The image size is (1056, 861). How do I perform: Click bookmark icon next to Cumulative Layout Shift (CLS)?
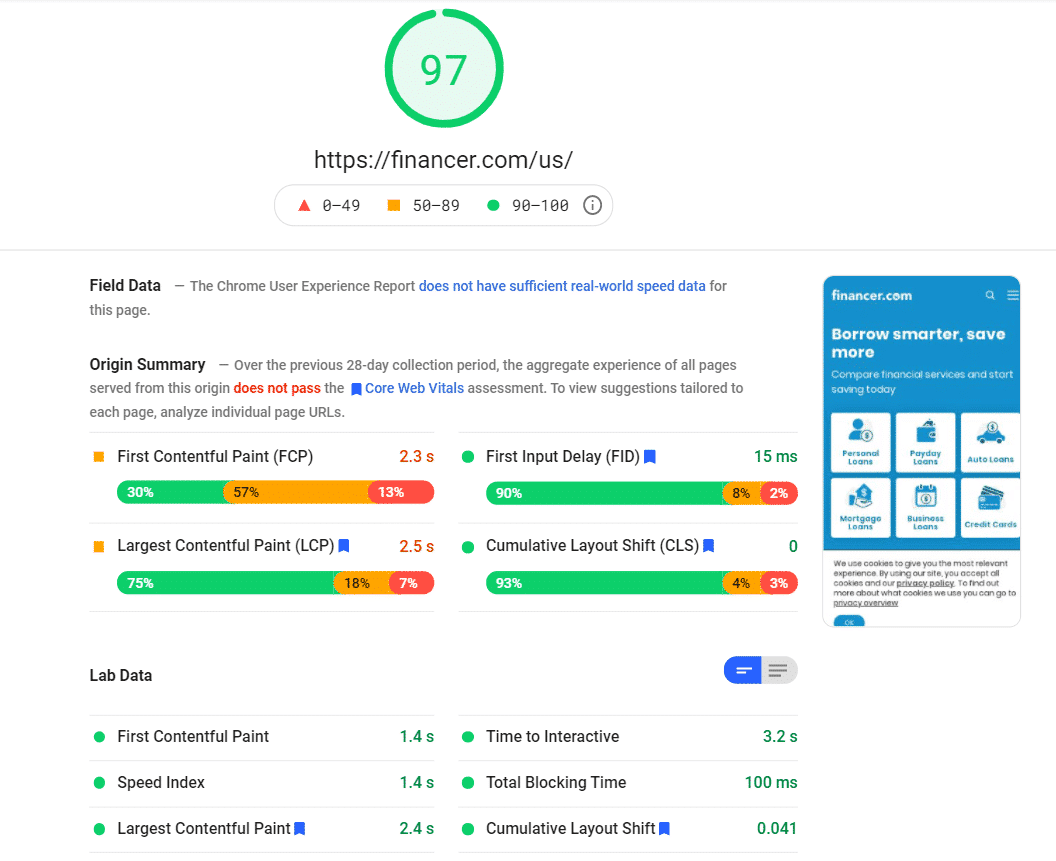click(x=708, y=546)
